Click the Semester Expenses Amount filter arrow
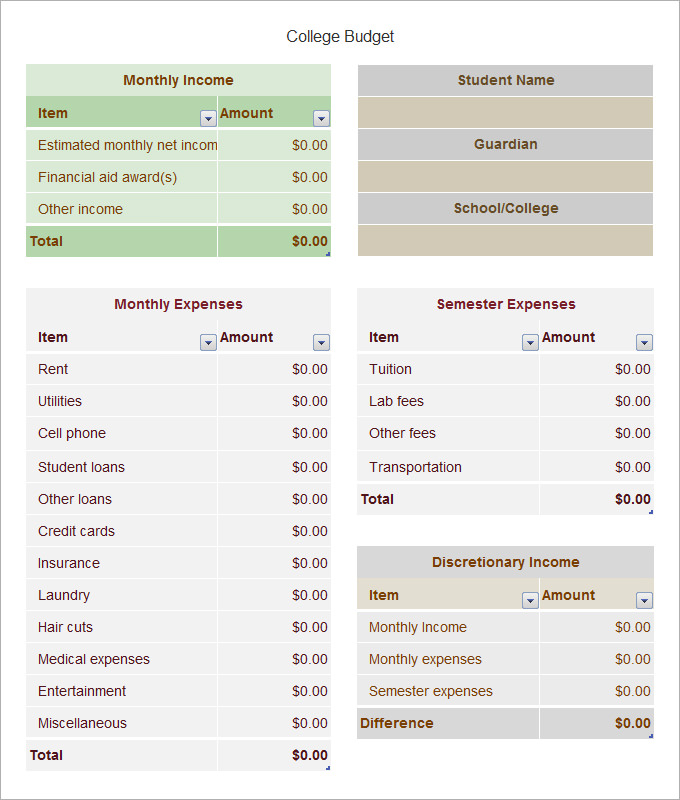 tap(644, 341)
